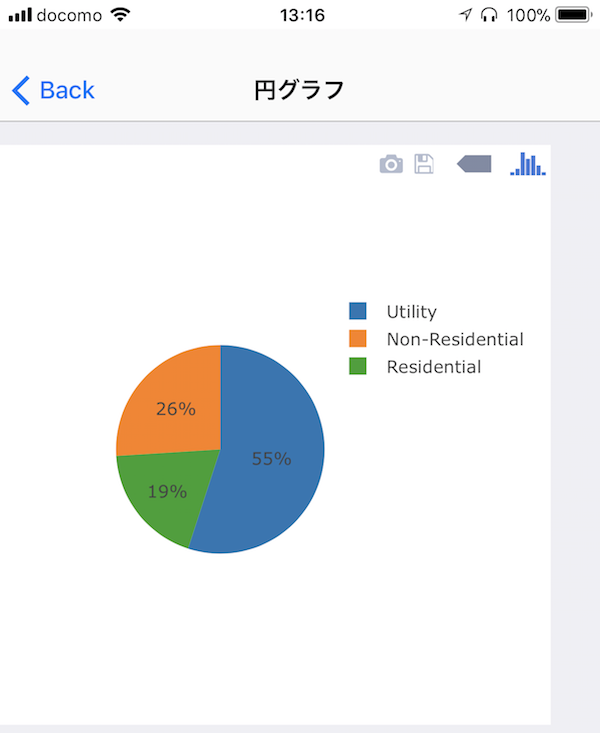The image size is (600, 733).
Task: Open the Plotly bar chart logo icon
Action: [x=528, y=164]
